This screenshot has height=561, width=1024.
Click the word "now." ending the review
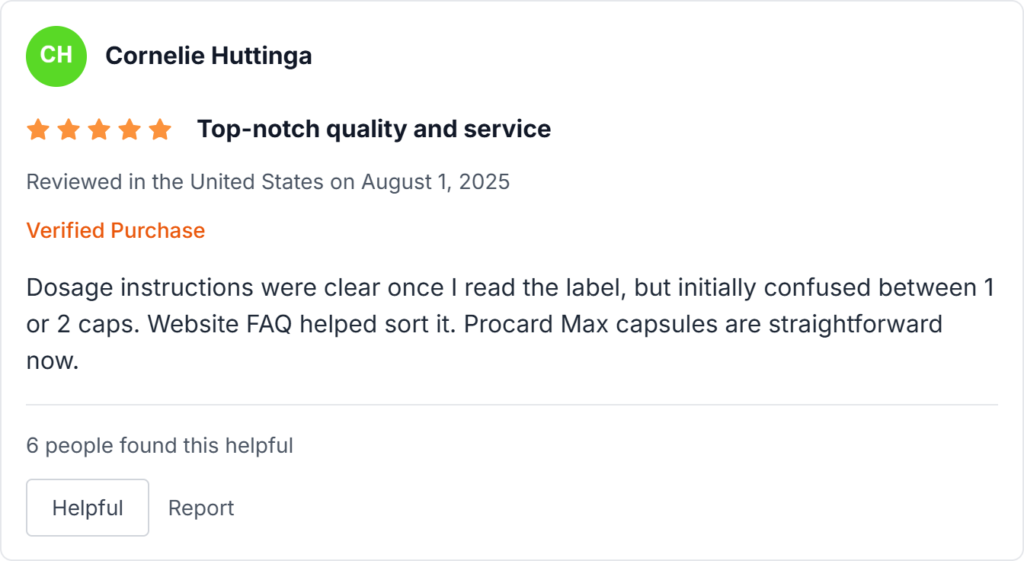[x=52, y=361]
